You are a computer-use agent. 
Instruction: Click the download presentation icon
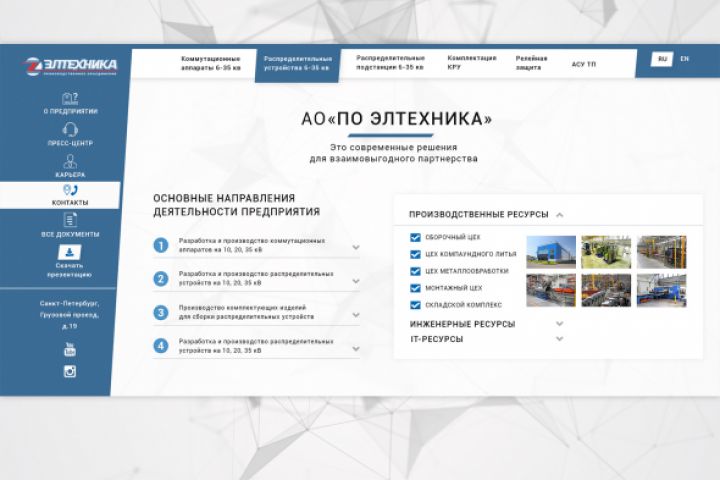(x=69, y=252)
